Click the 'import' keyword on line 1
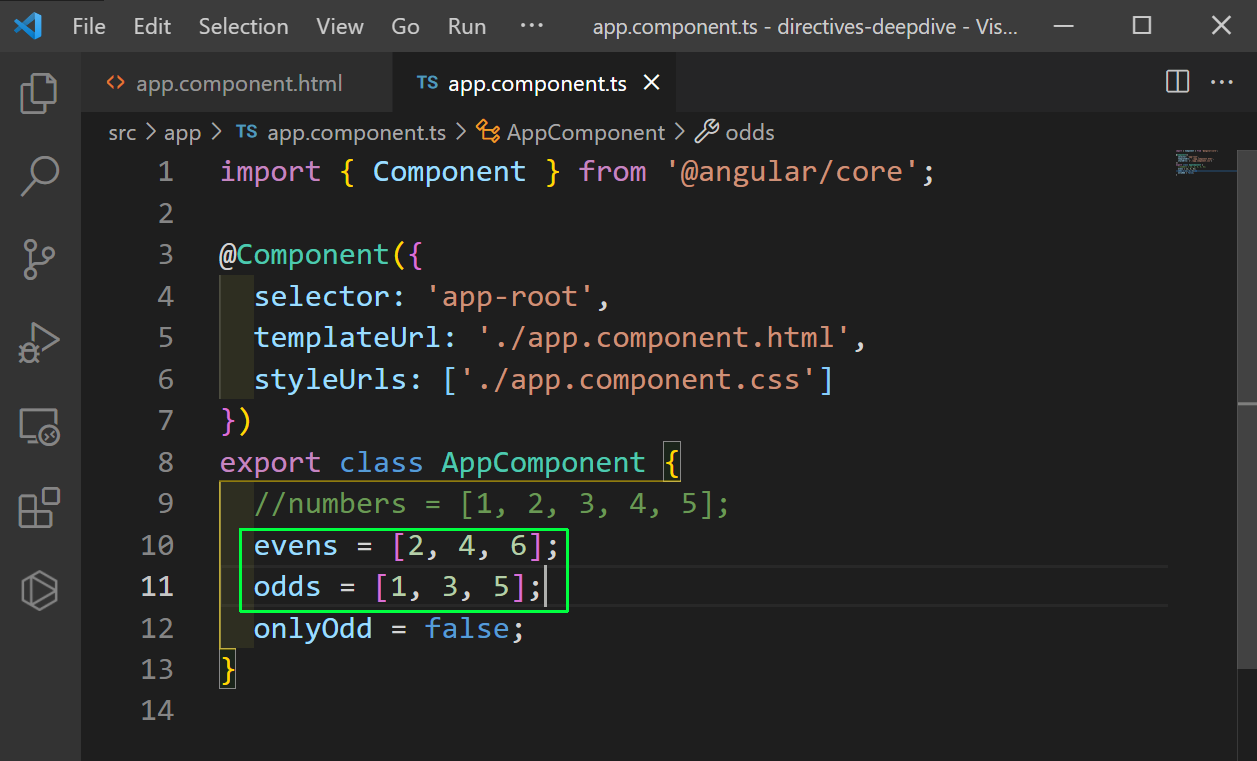 pos(270,172)
